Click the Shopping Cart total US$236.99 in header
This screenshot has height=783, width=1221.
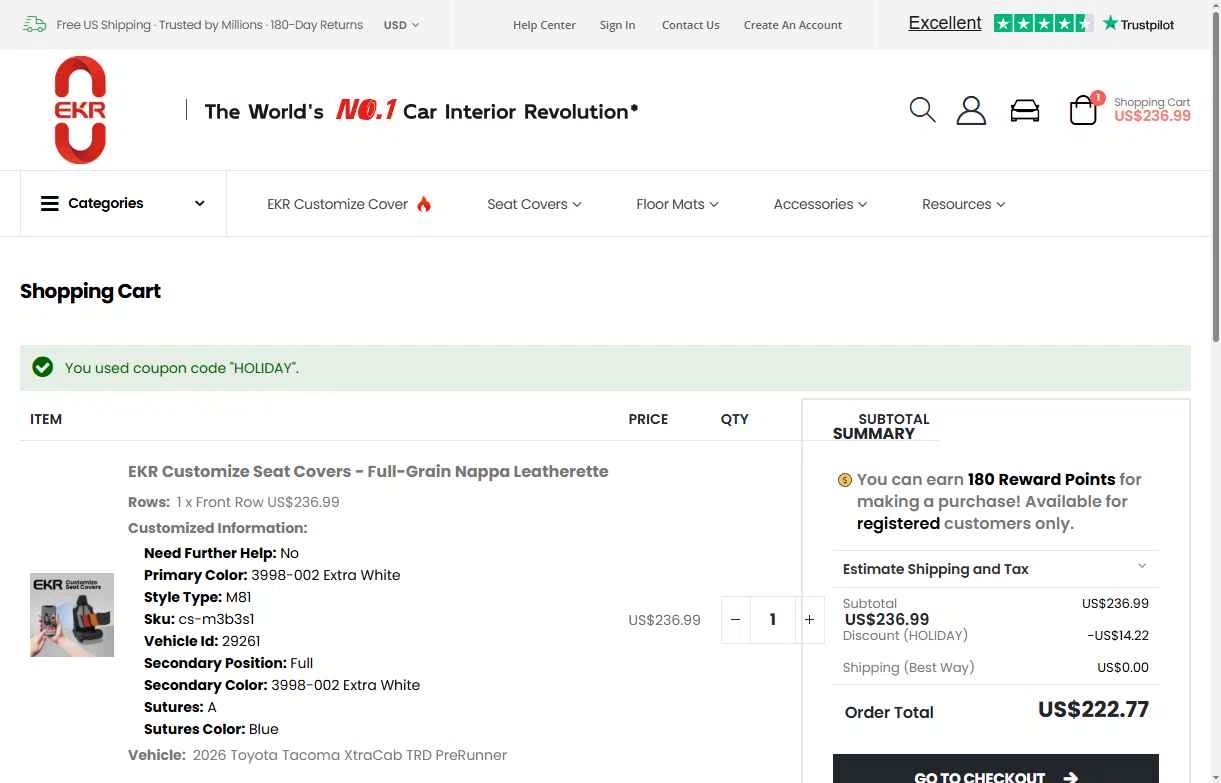coord(1152,116)
